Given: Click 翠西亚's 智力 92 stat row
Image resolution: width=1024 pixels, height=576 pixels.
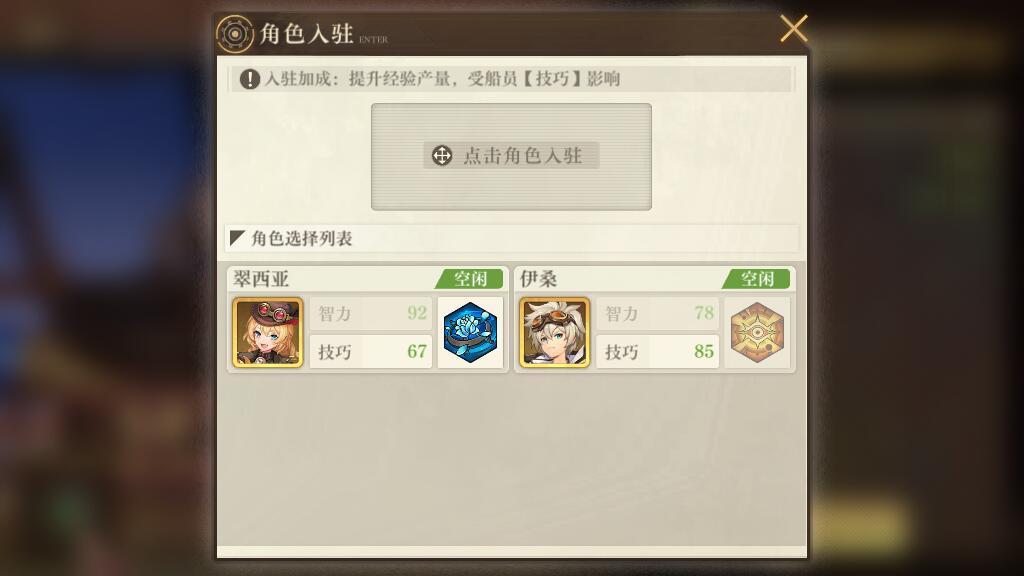Looking at the screenshot, I should tap(371, 313).
